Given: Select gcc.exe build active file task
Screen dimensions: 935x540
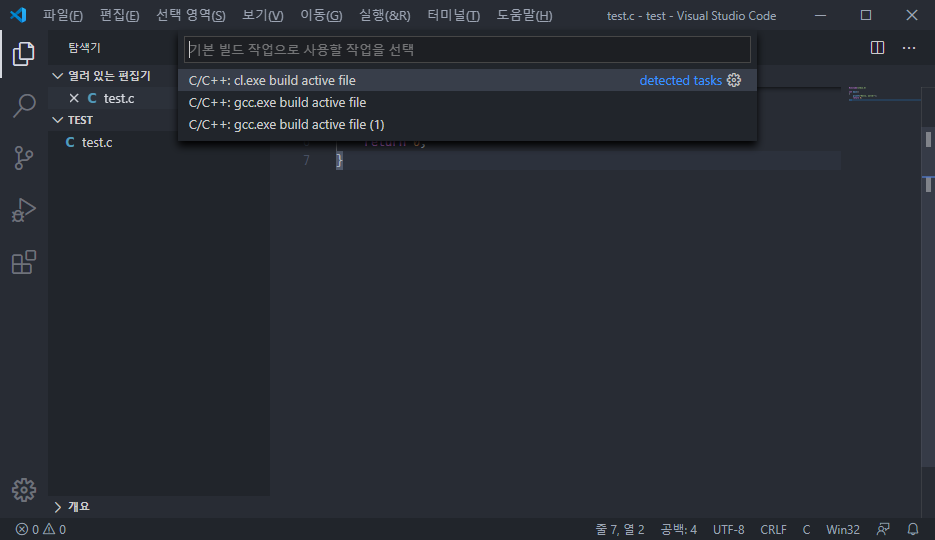Looking at the screenshot, I should (x=468, y=103).
